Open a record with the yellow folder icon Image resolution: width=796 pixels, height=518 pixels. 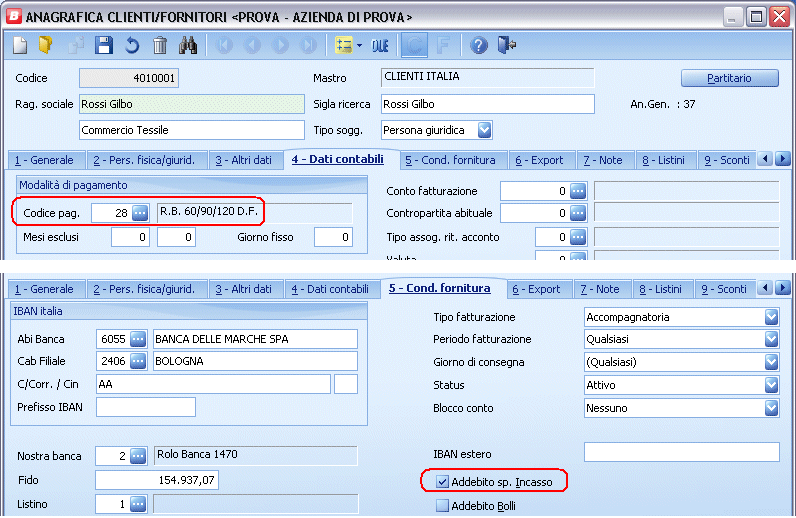click(46, 45)
